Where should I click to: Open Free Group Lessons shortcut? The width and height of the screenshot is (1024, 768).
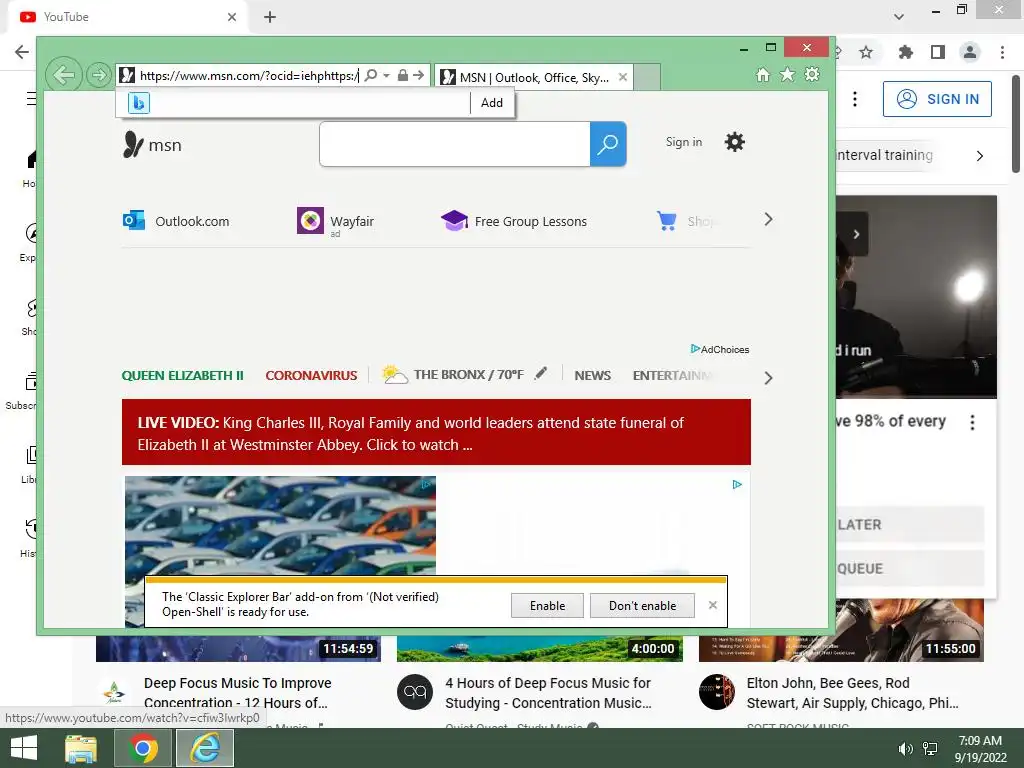[514, 221]
